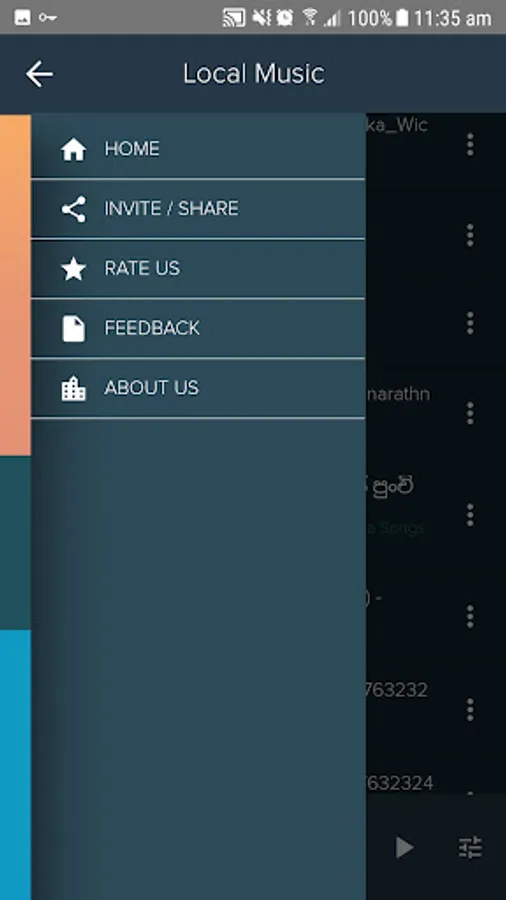This screenshot has width=506, height=900.
Task: Tap the orange color panel at left
Action: tap(15, 285)
